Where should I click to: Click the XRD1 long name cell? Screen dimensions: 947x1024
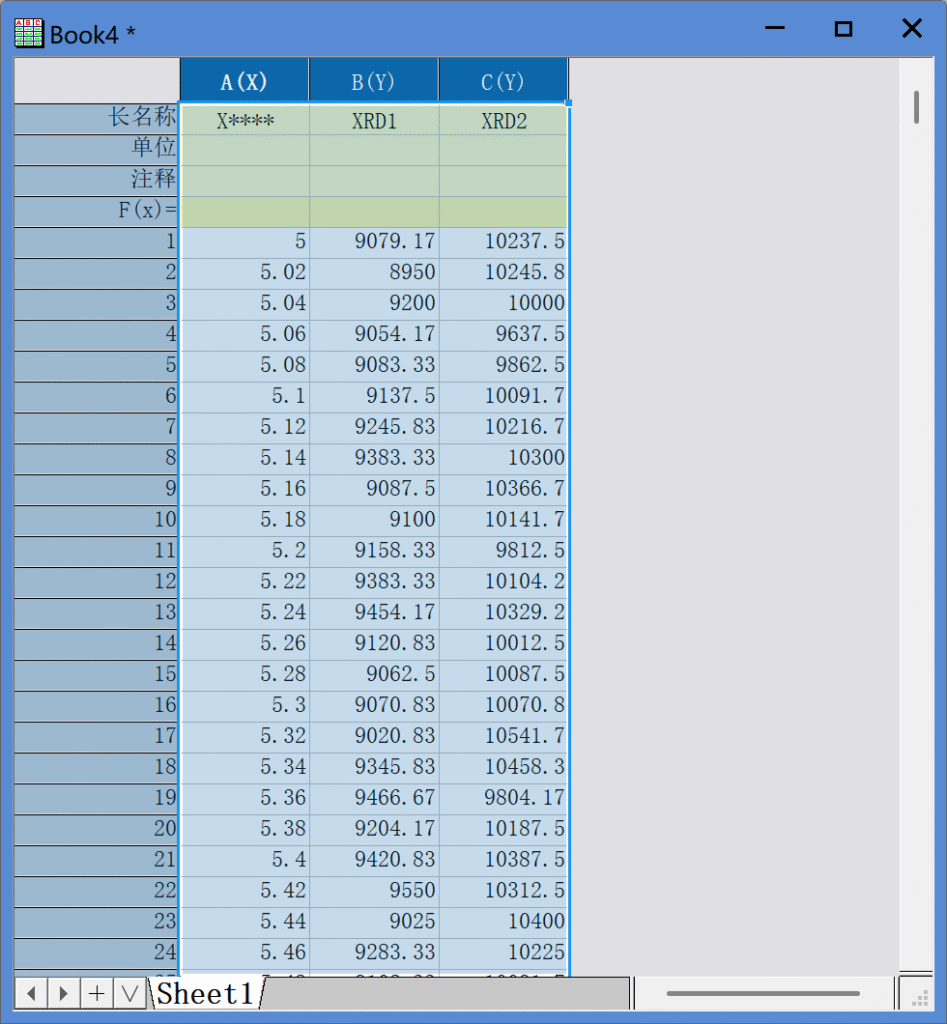[x=374, y=121]
